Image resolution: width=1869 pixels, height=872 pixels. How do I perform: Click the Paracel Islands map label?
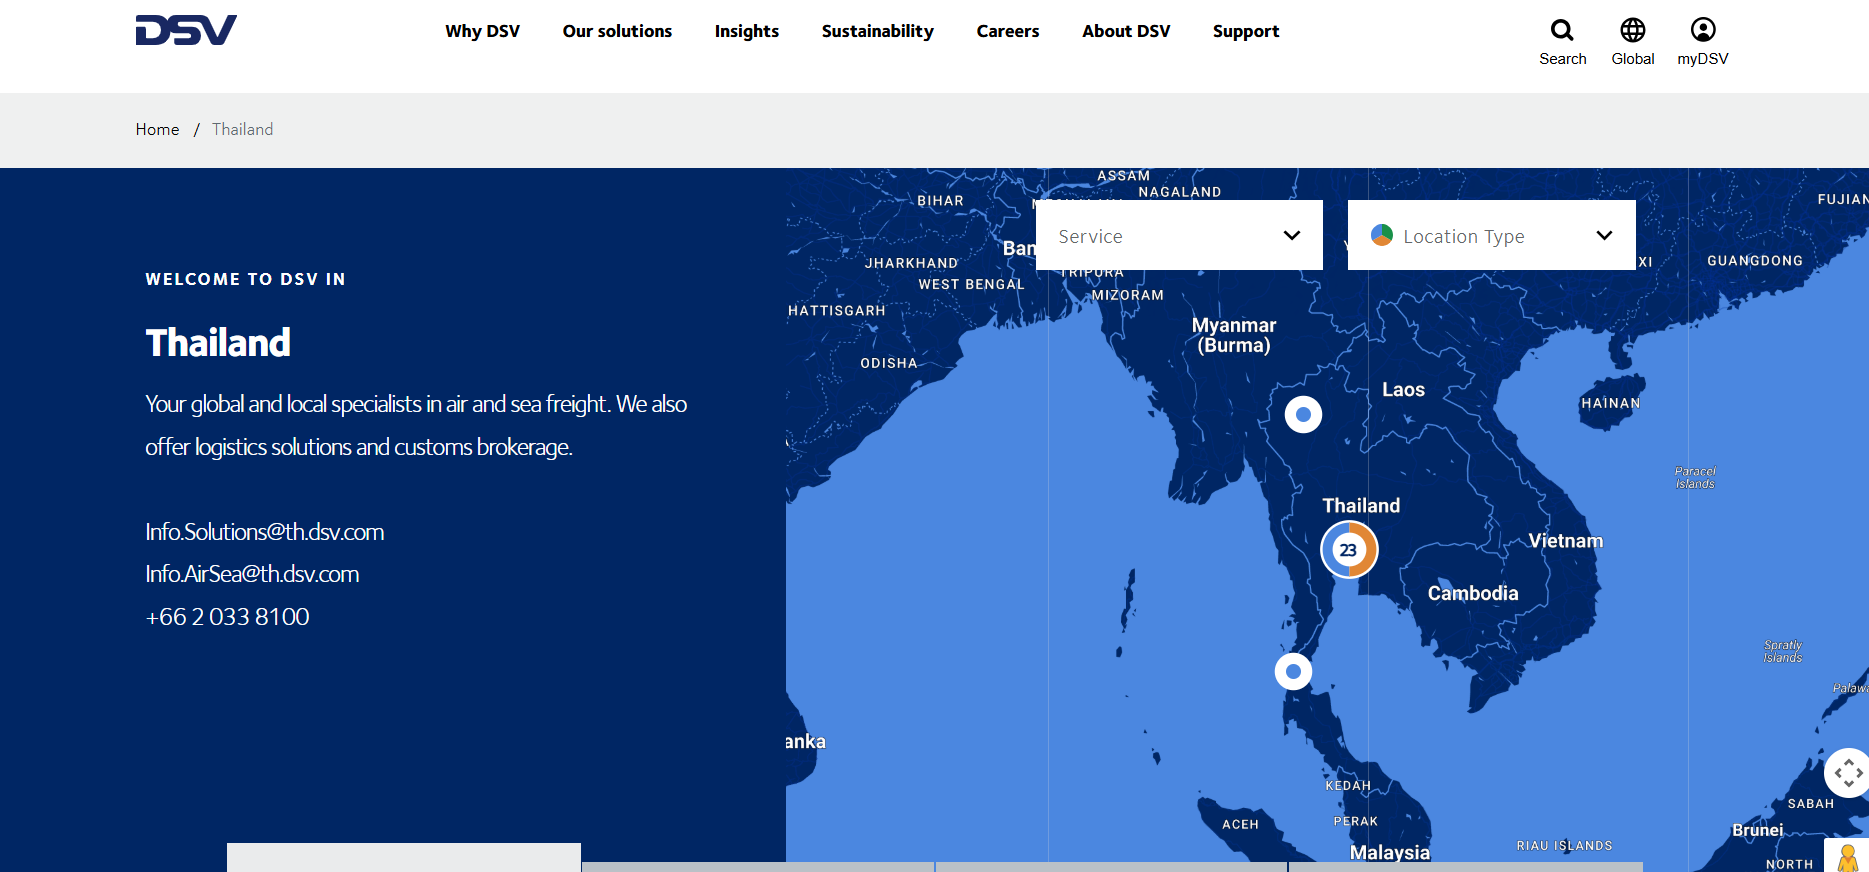pos(1695,477)
